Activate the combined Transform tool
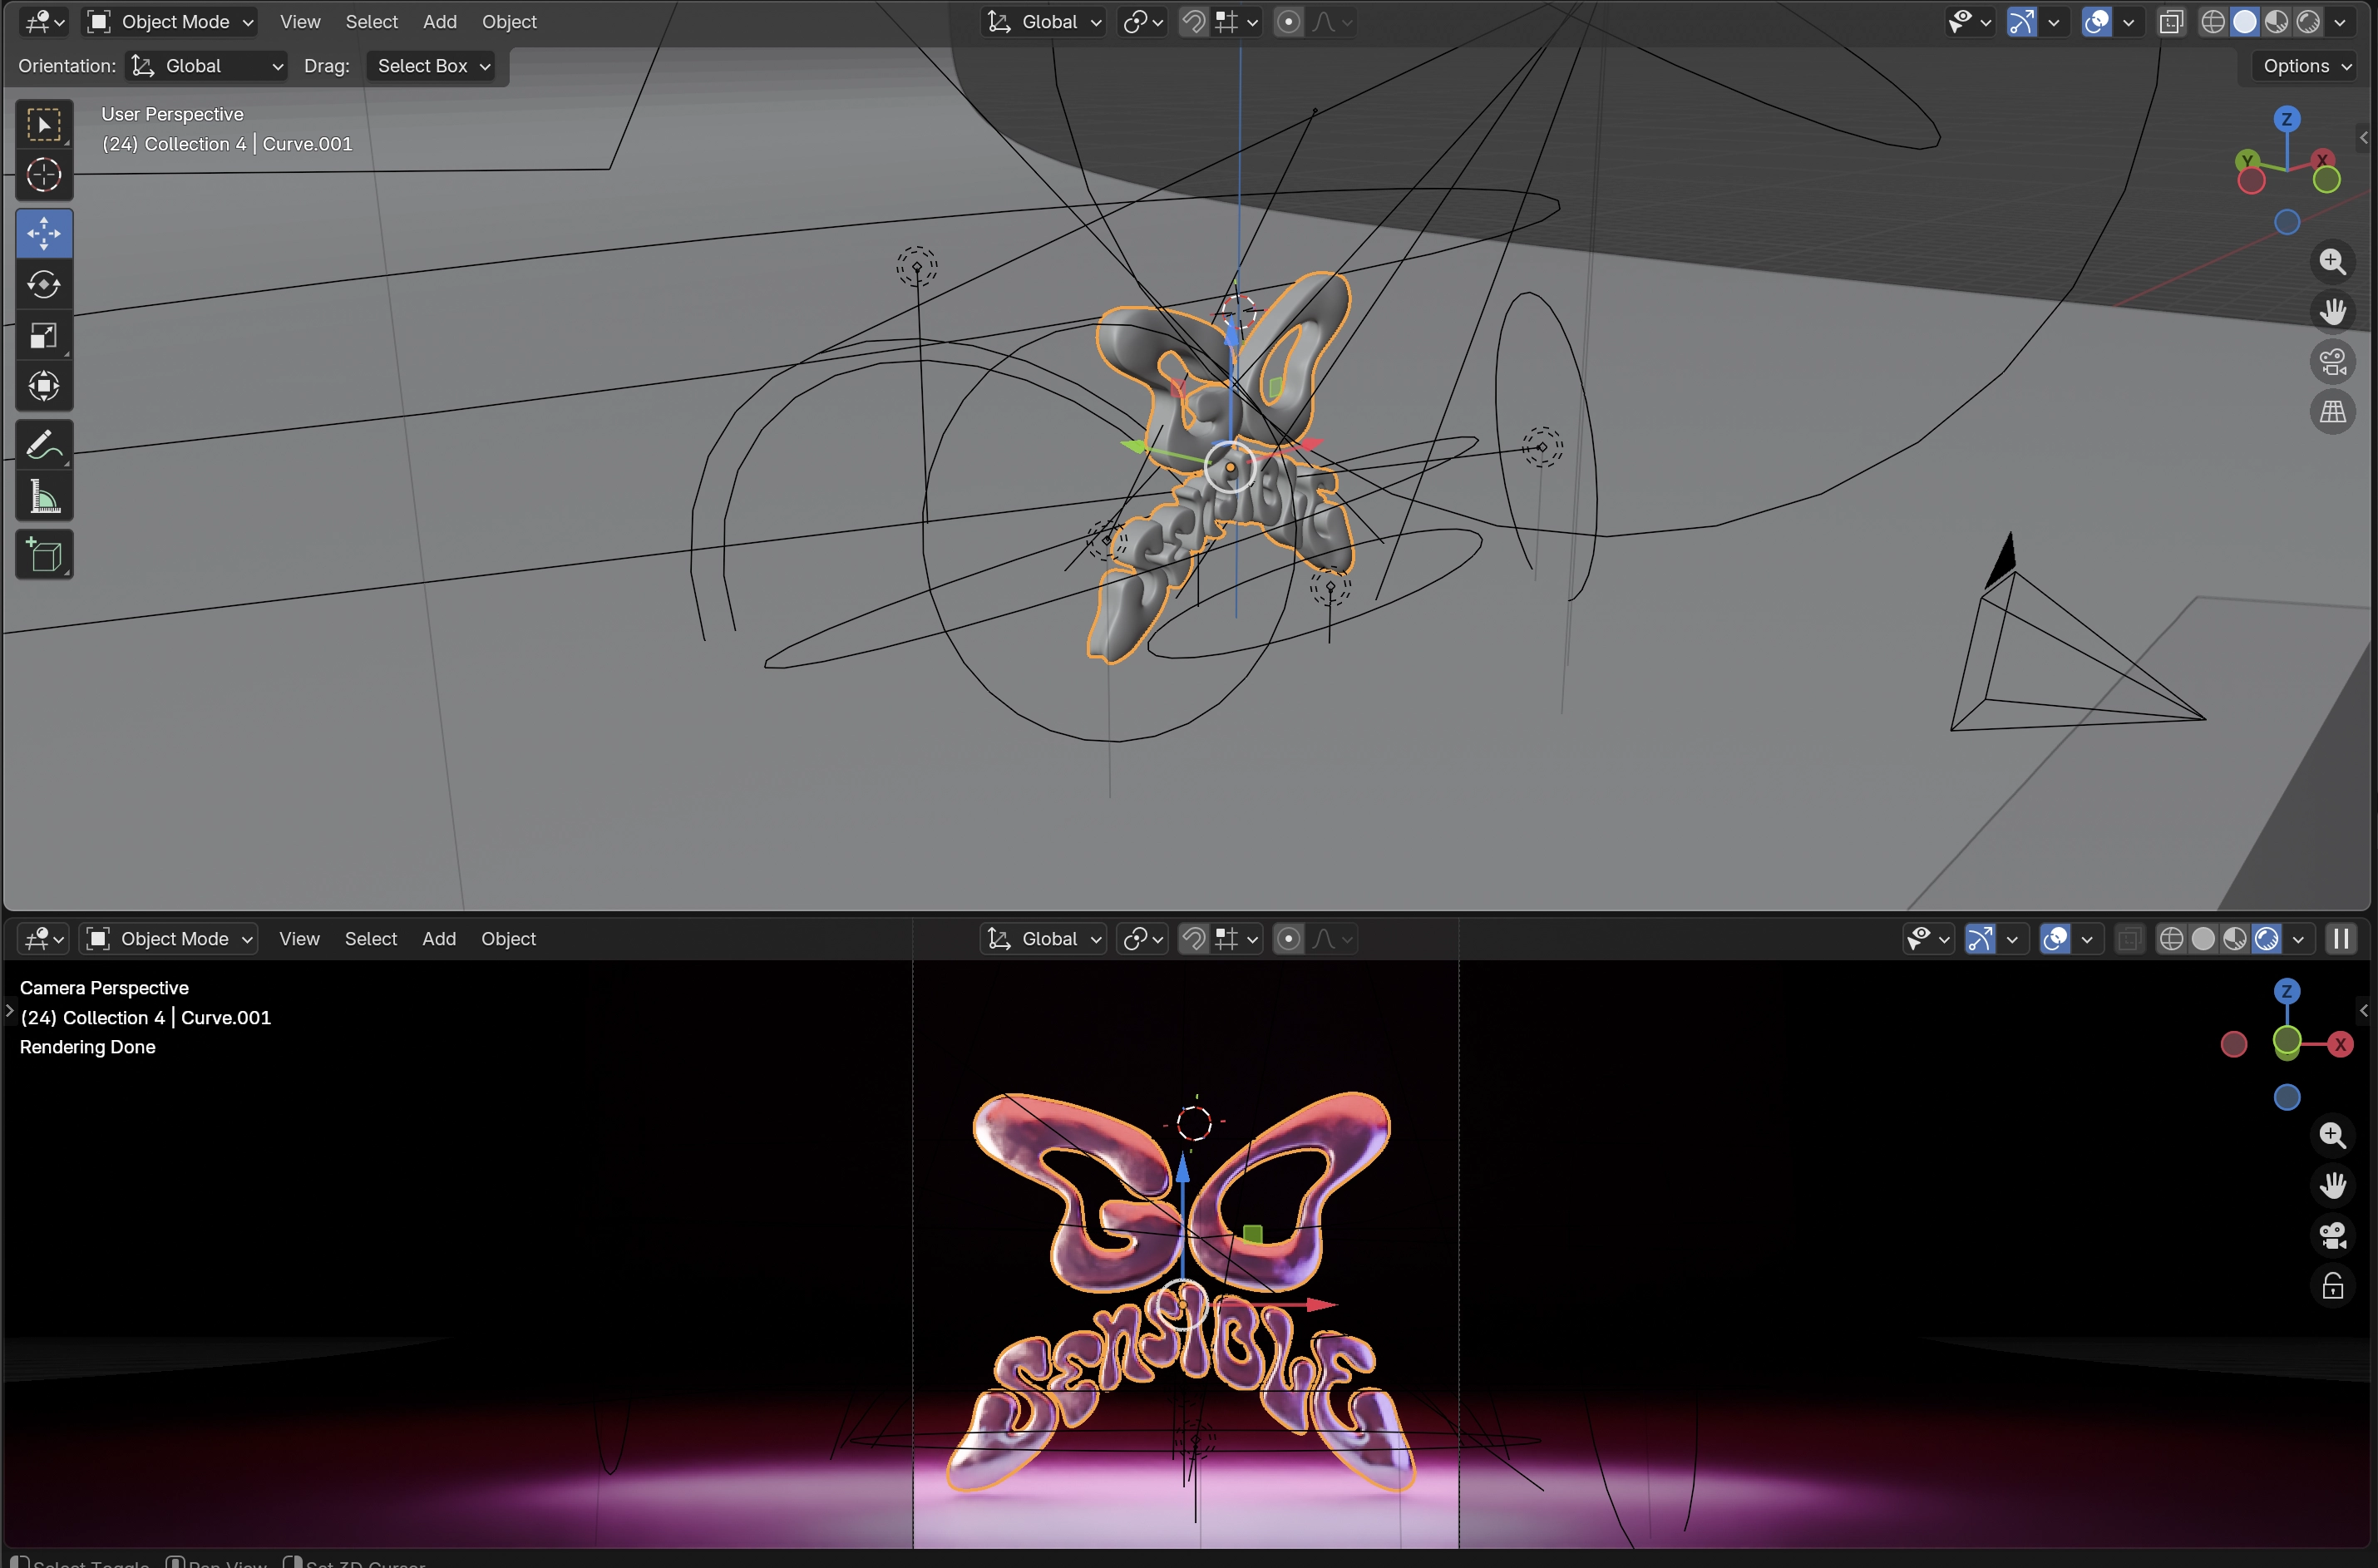Screen dimensions: 2378x1568 44,386
